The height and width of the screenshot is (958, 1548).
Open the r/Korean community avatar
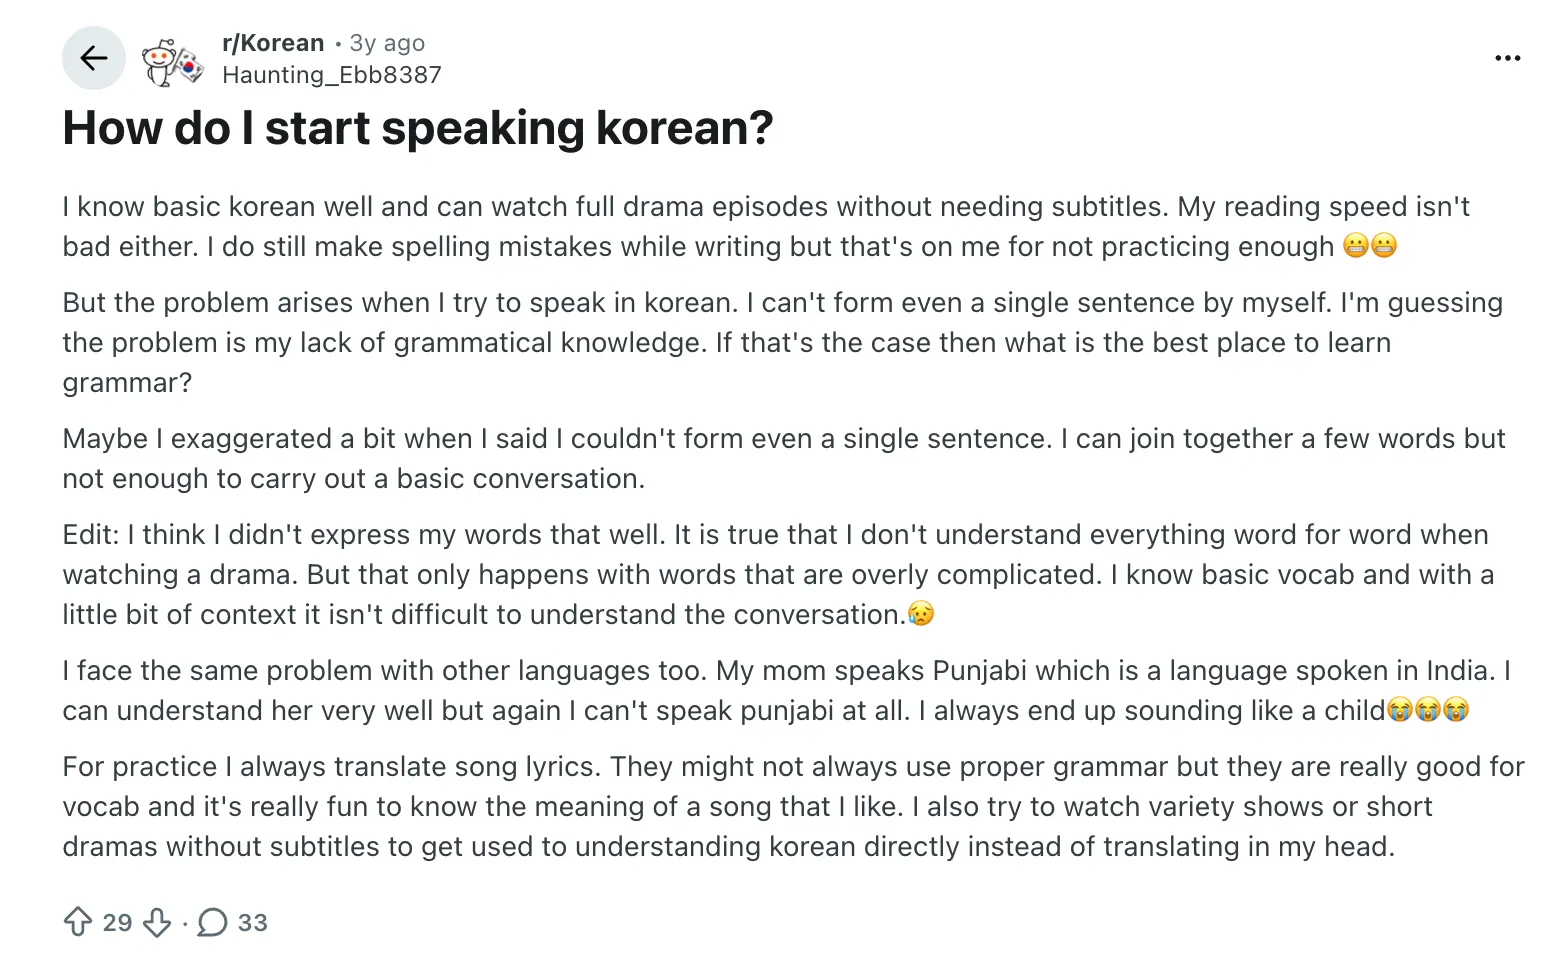pos(172,63)
